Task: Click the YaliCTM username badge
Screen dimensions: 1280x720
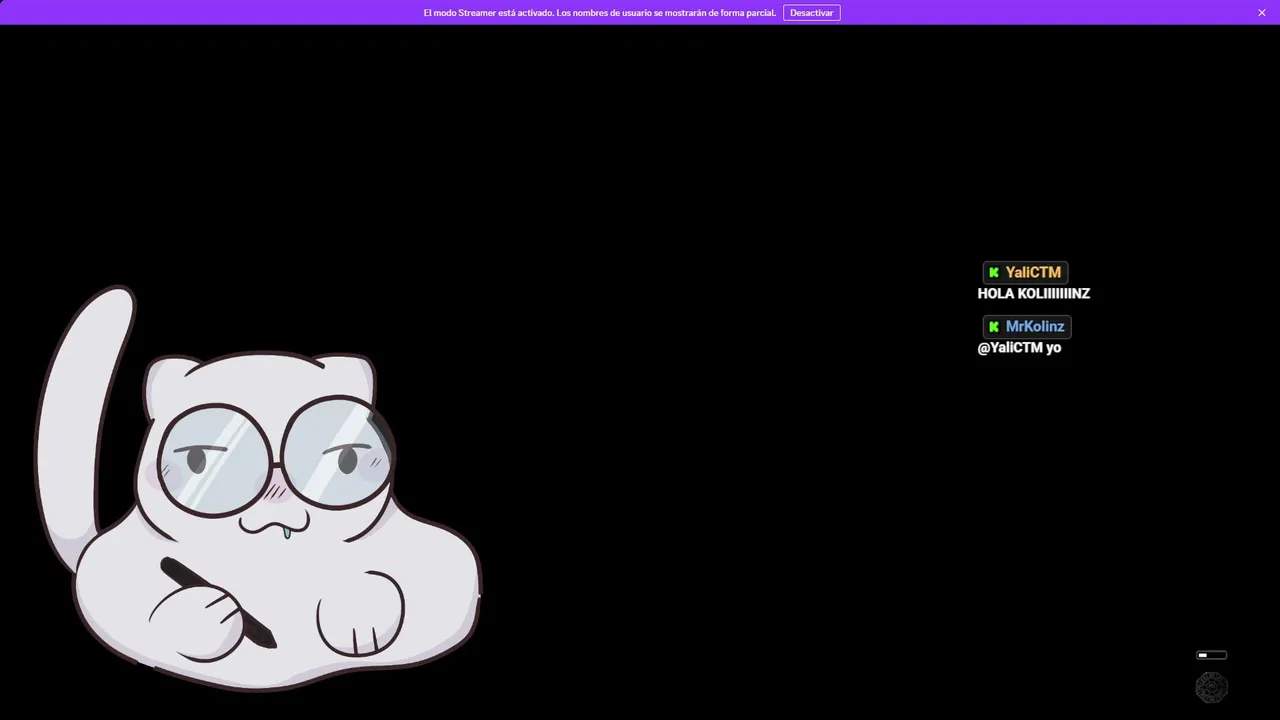Action: (x=1025, y=272)
